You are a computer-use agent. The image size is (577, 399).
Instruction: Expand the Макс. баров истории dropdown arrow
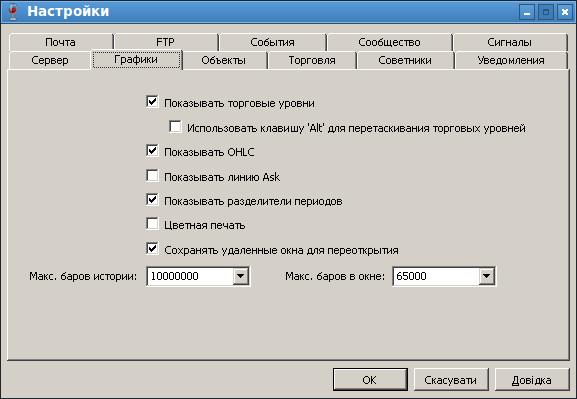pyautogui.click(x=241, y=276)
